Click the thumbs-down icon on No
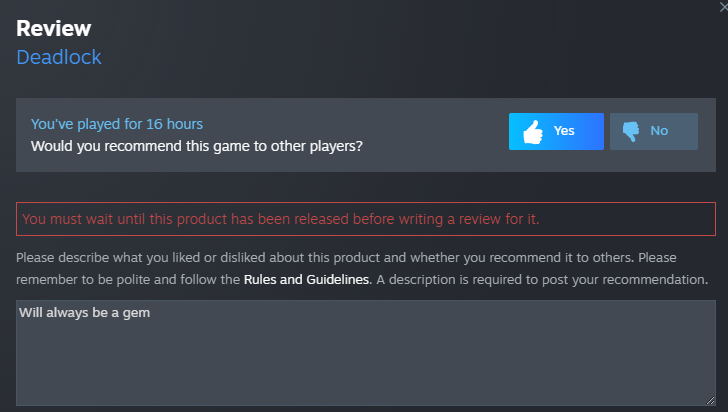The image size is (728, 412). tap(630, 131)
